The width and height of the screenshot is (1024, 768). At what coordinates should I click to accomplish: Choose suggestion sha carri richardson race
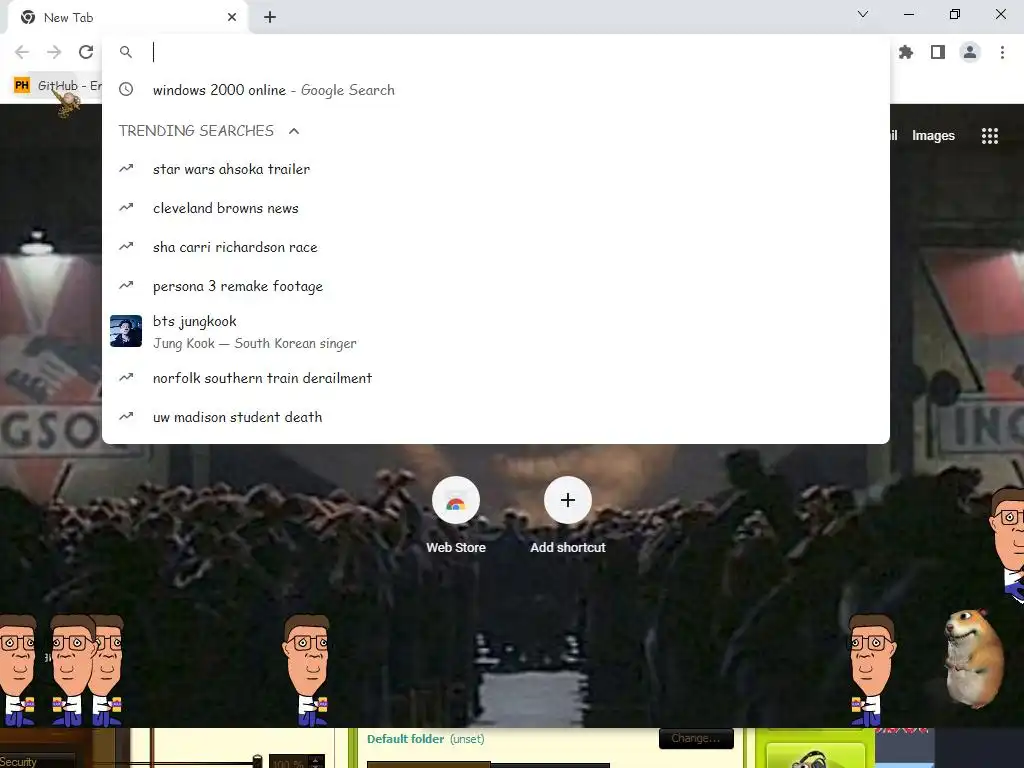point(496,248)
